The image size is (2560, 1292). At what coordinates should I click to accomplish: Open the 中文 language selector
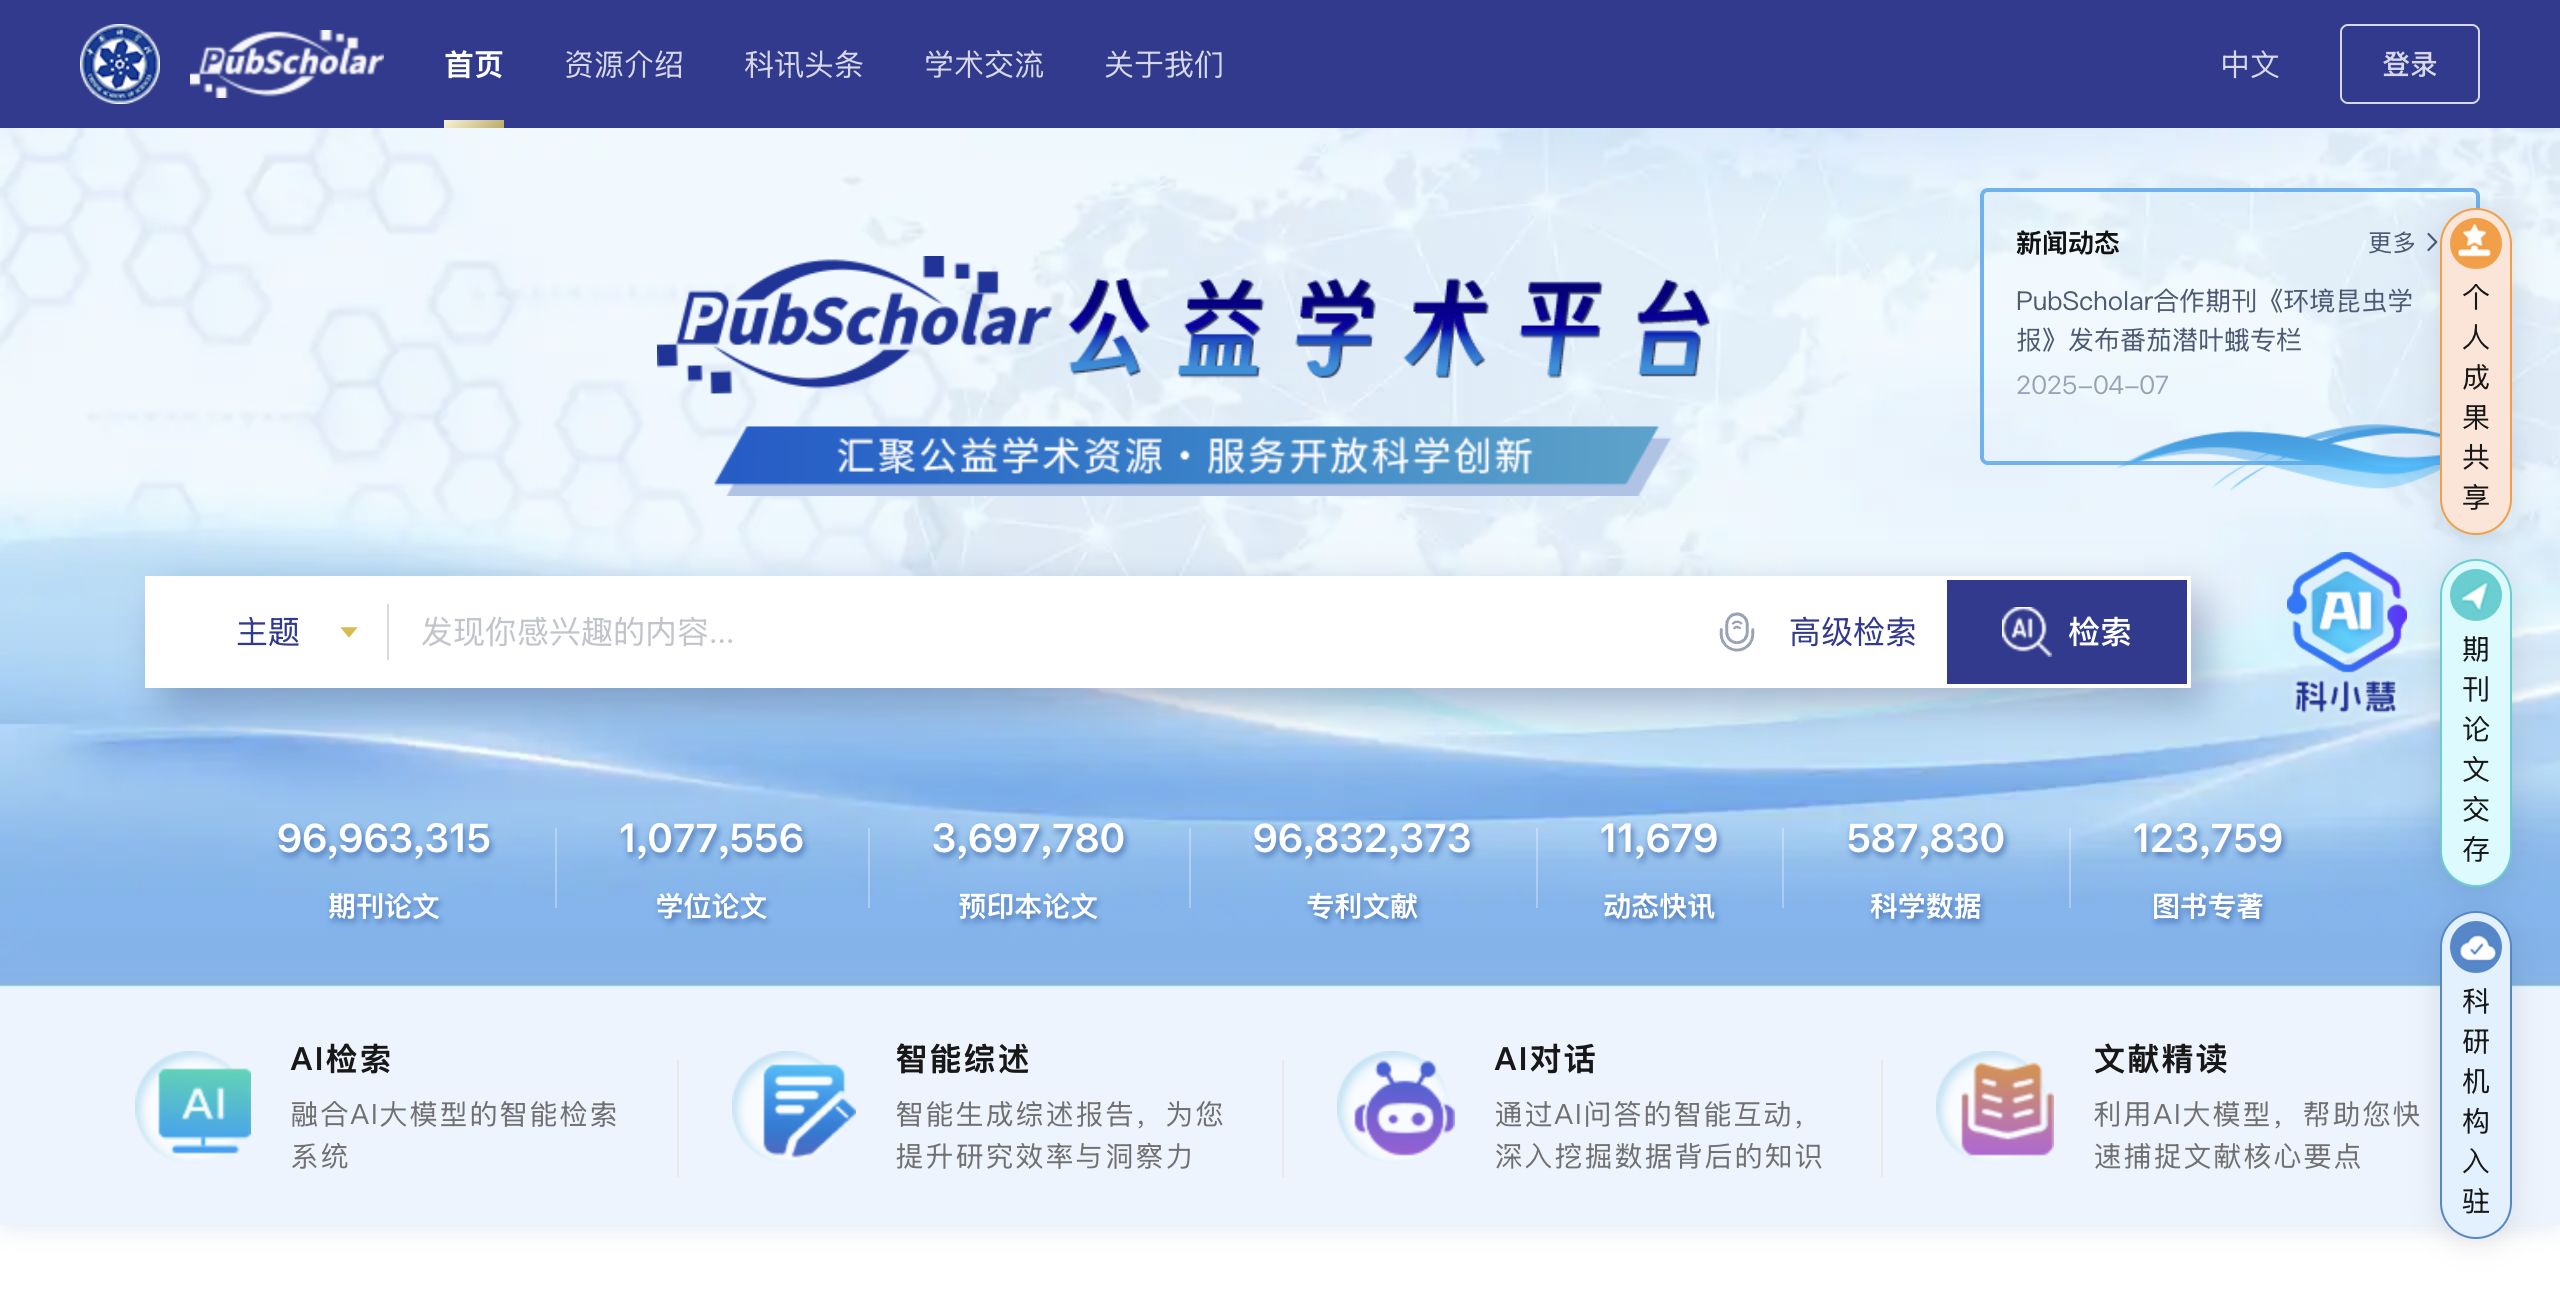point(2249,65)
